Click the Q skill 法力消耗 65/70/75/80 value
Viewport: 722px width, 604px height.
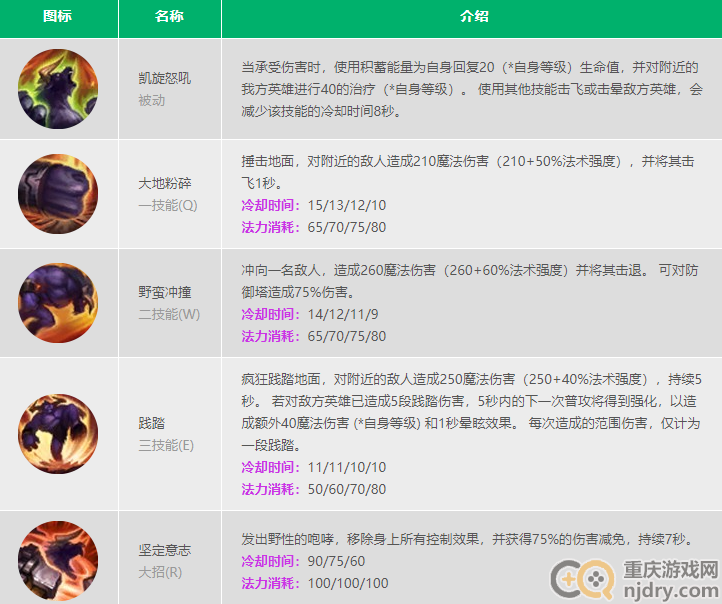pyautogui.click(x=347, y=227)
